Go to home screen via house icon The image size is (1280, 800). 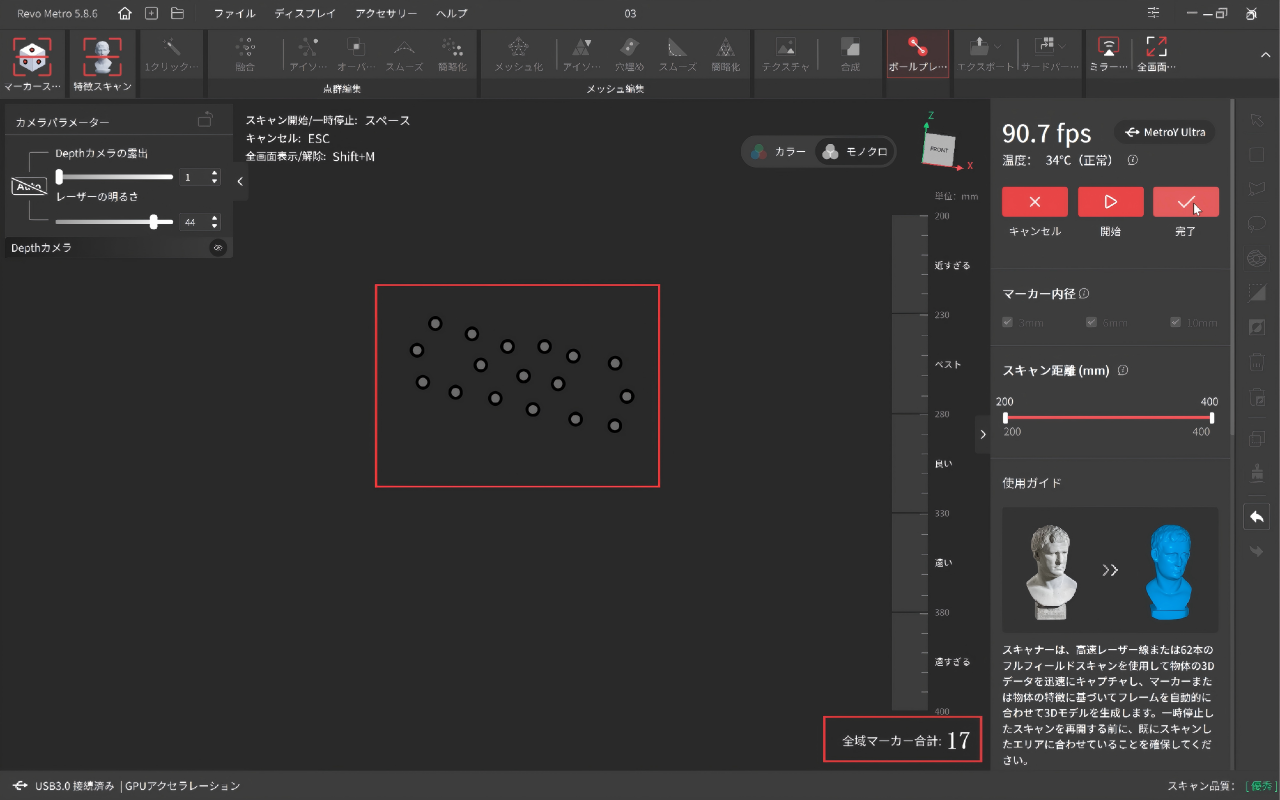point(125,14)
